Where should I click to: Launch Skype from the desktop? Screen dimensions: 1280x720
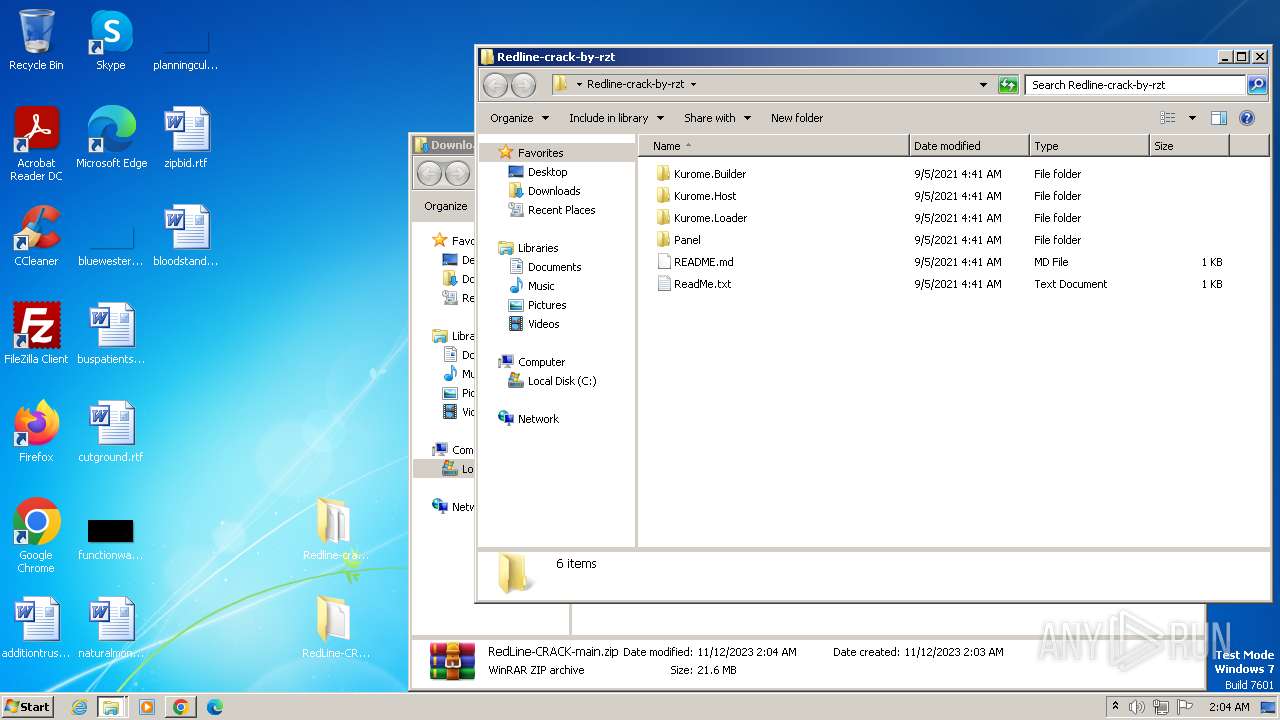(x=110, y=40)
